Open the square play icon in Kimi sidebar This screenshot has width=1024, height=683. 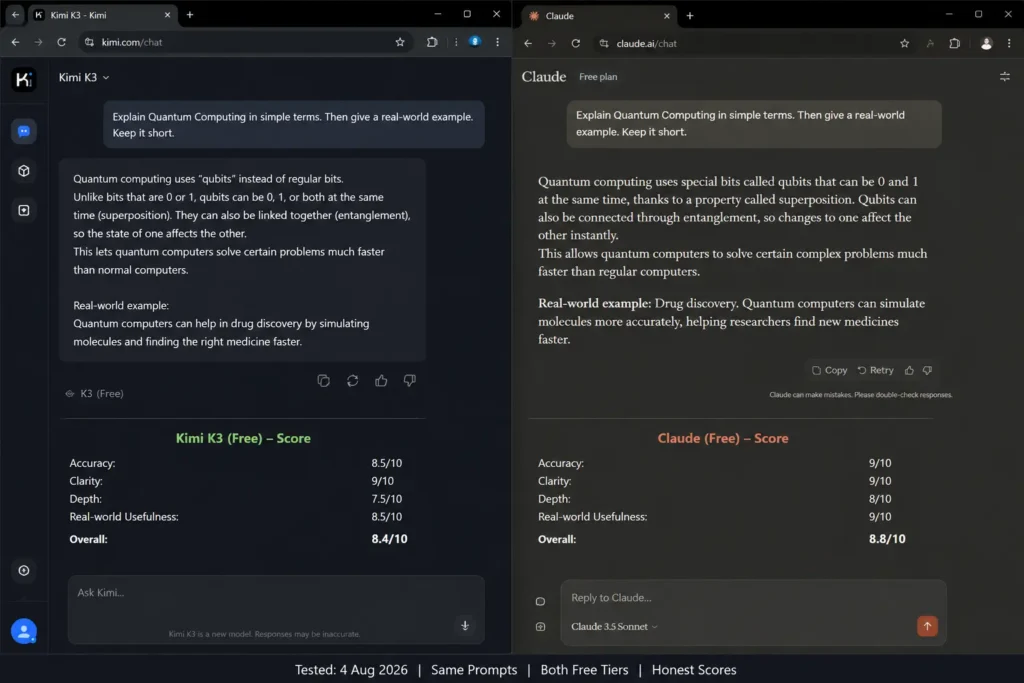[24, 210]
